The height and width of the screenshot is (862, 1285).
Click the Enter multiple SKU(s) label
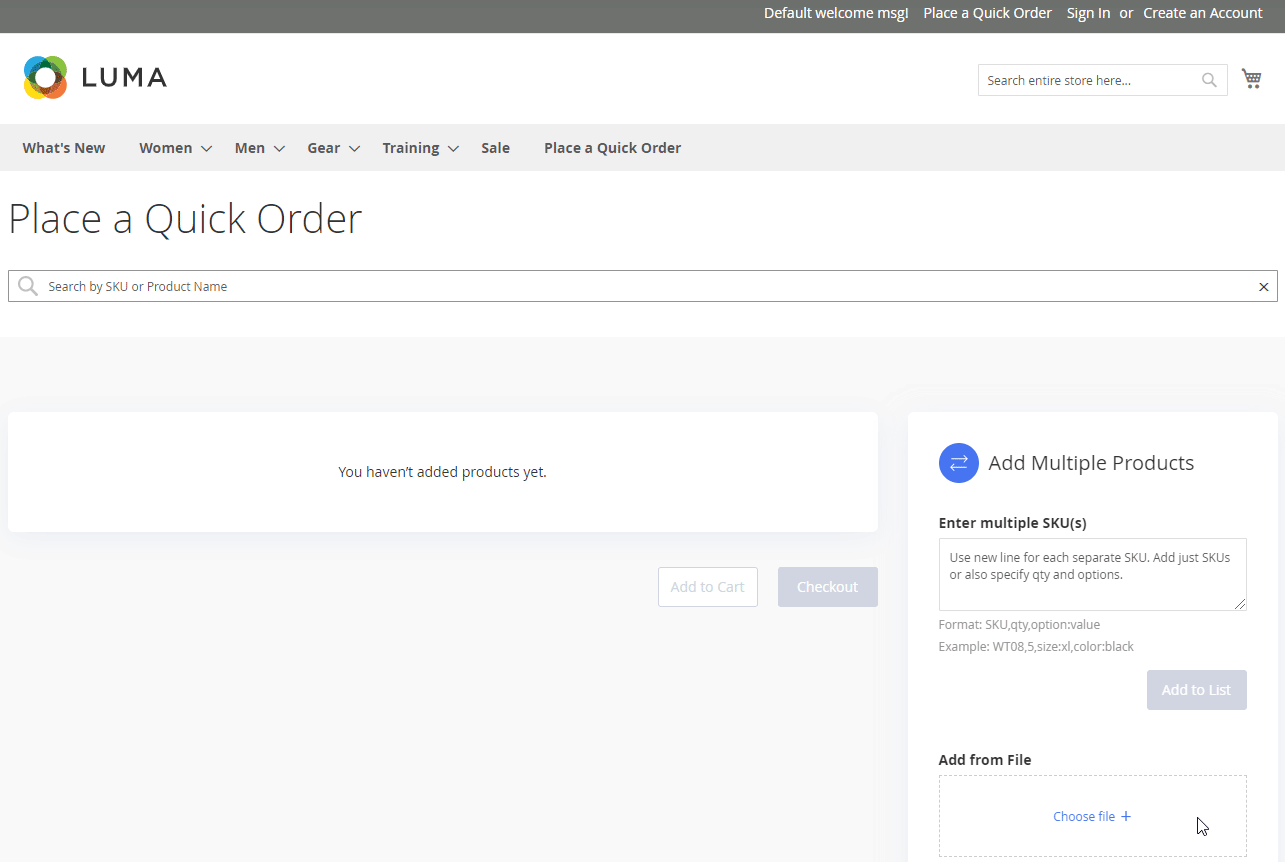click(1012, 523)
